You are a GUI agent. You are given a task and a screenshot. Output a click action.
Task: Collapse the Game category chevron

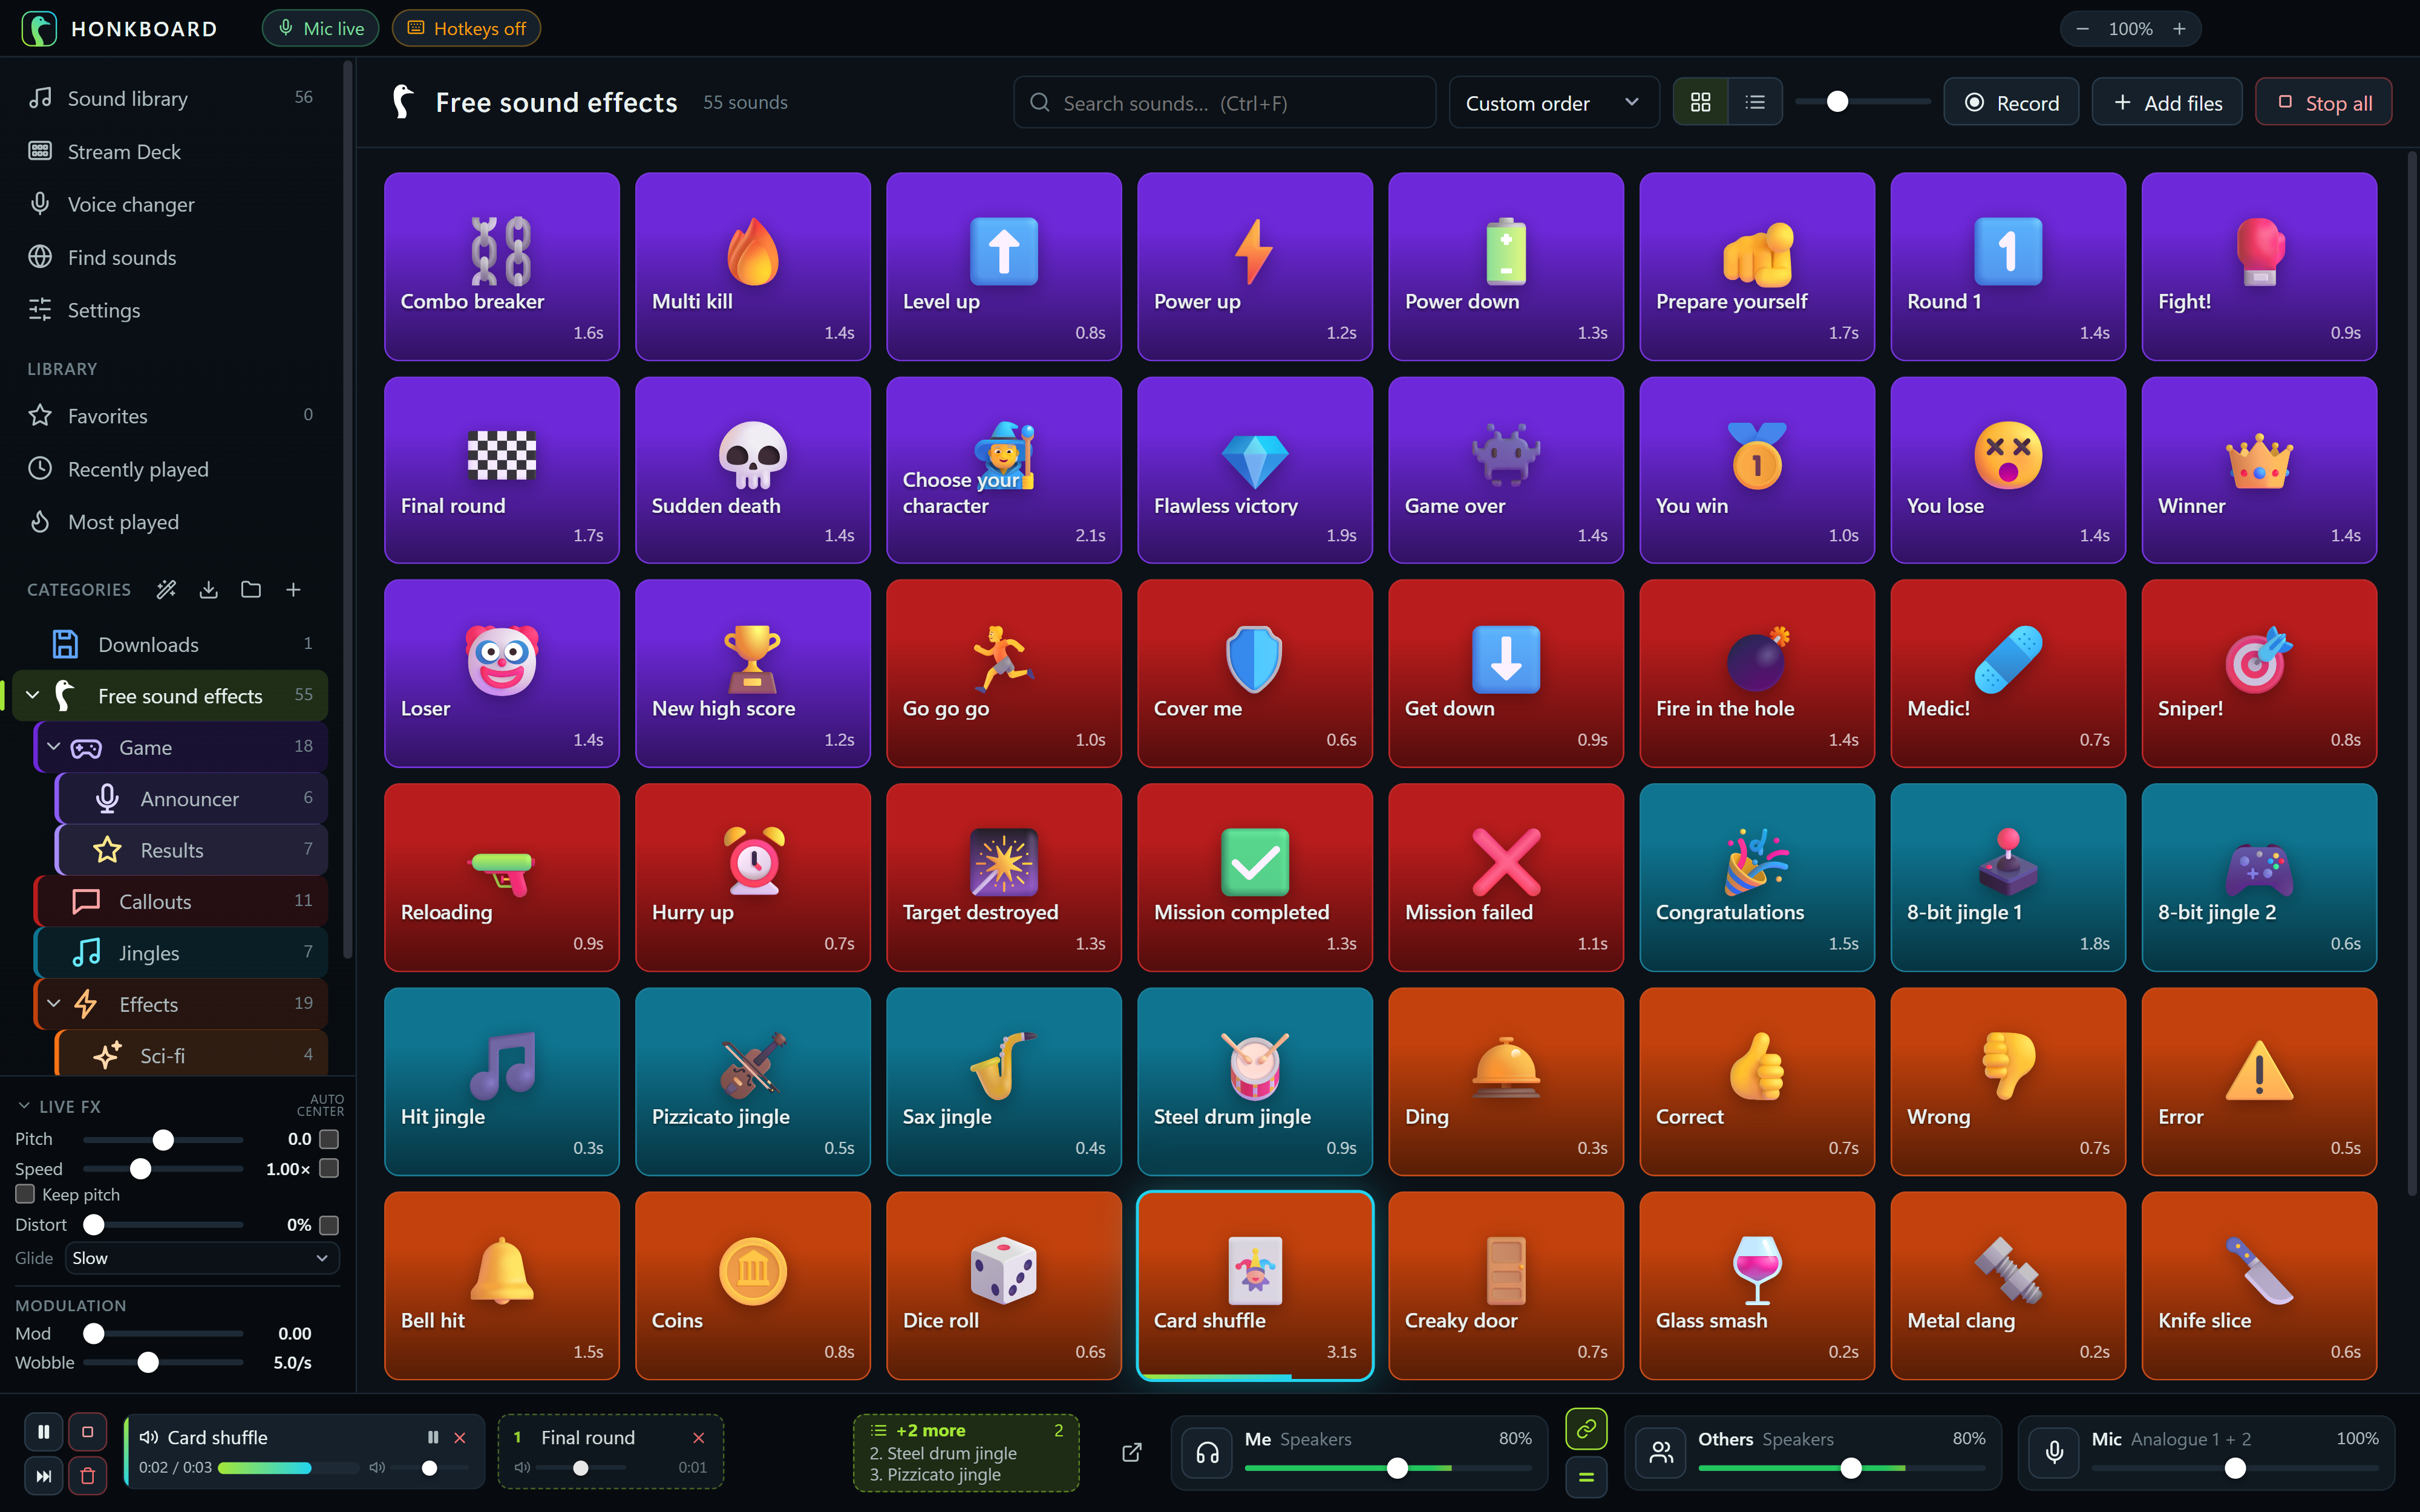coord(54,747)
